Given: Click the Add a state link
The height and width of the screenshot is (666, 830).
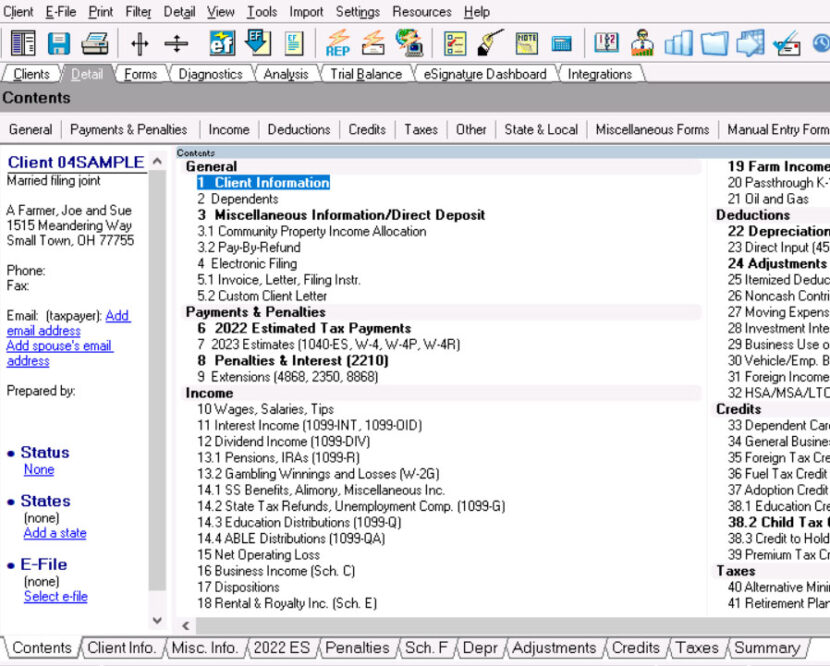Looking at the screenshot, I should point(55,533).
